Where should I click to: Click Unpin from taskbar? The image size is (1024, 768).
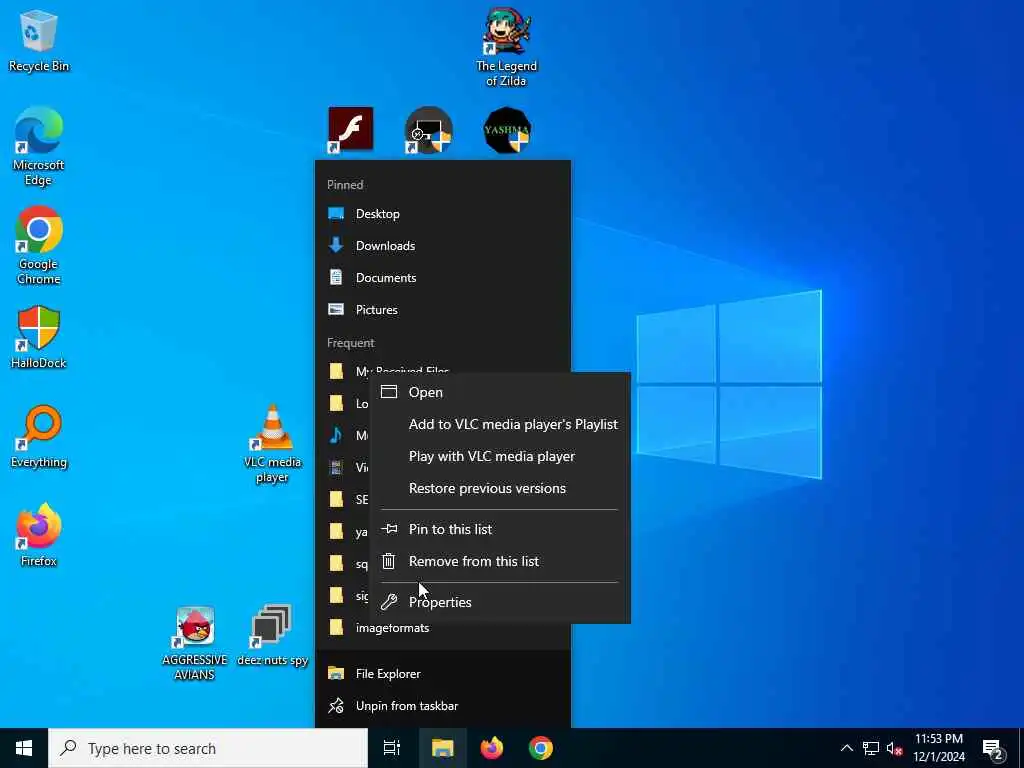(x=443, y=705)
